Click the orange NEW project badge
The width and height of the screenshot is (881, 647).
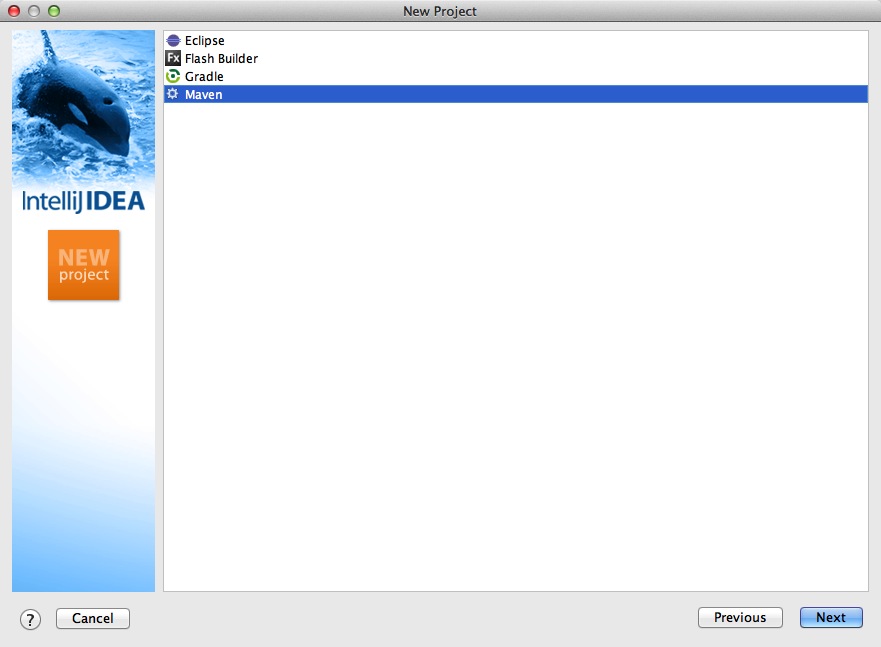click(83, 265)
